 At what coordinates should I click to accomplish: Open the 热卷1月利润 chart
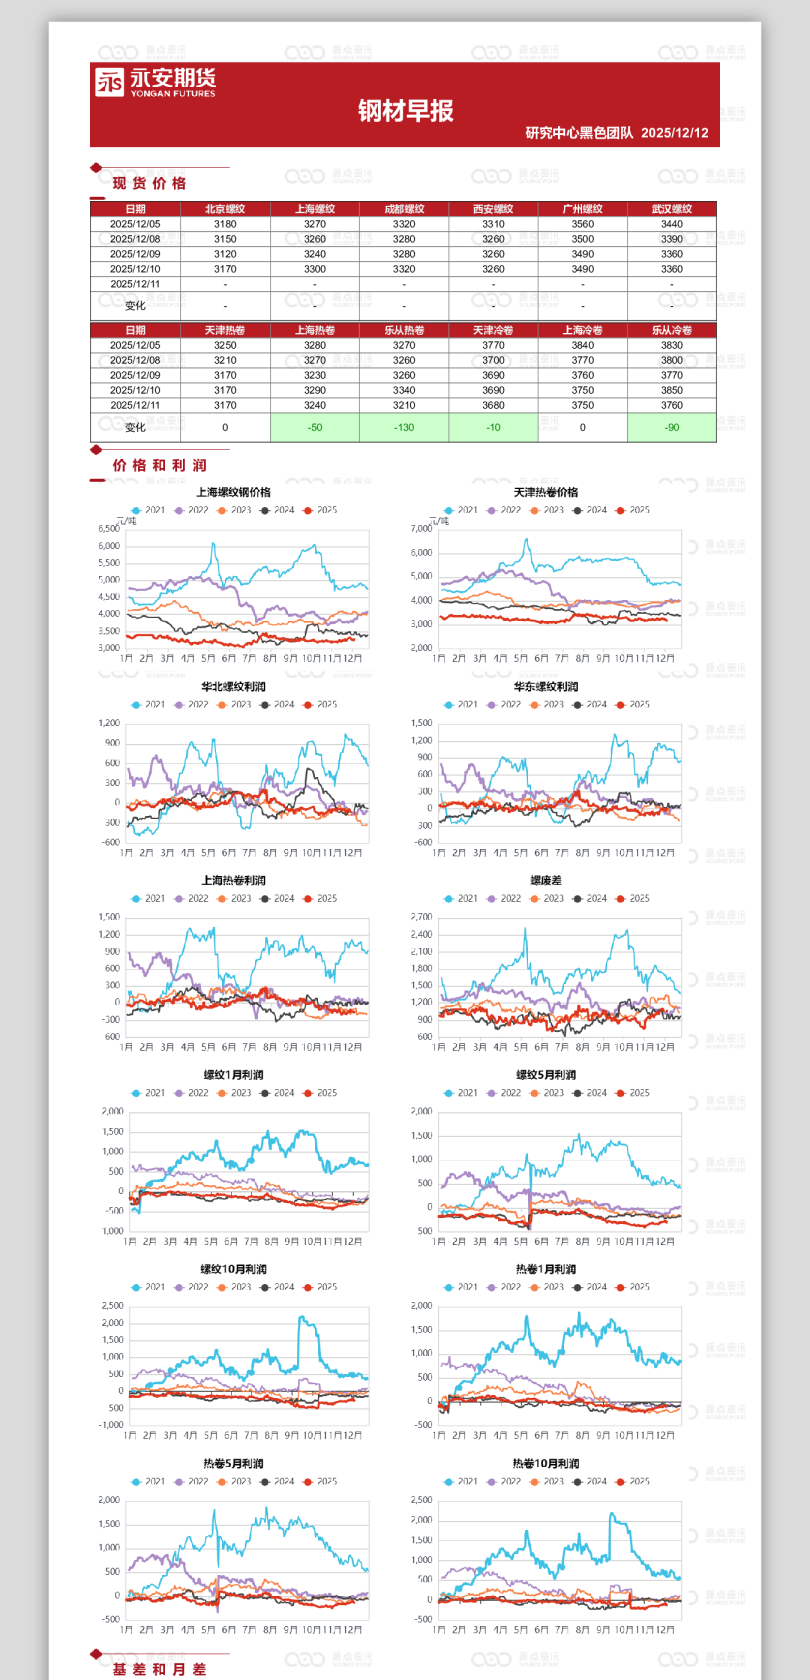coord(546,1353)
